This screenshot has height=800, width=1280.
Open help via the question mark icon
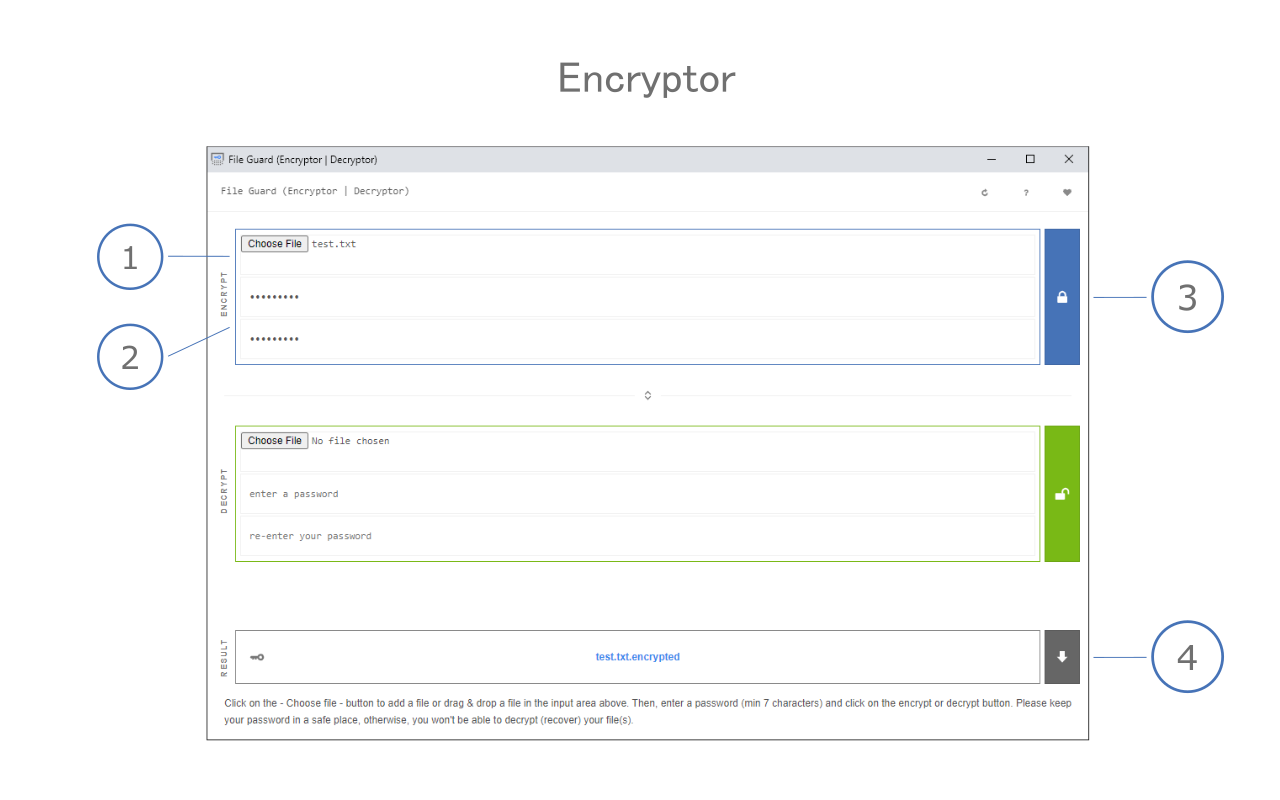1025,192
